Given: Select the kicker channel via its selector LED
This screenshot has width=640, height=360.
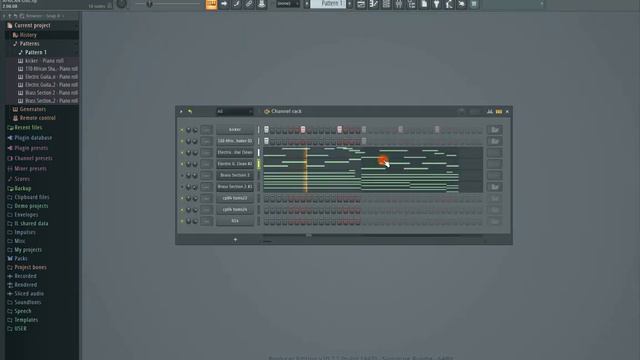Looking at the screenshot, I should pyautogui.click(x=258, y=130).
